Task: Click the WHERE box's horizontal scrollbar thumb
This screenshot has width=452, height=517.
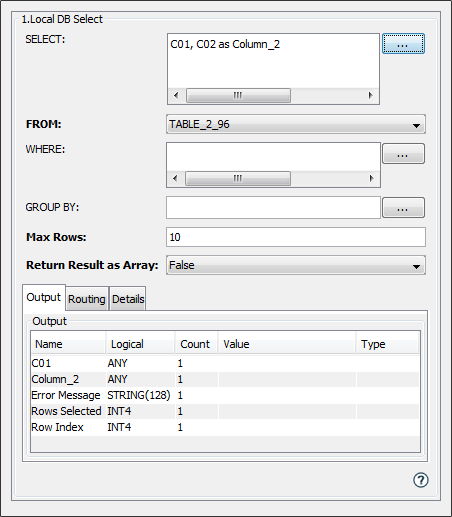Action: point(238,179)
